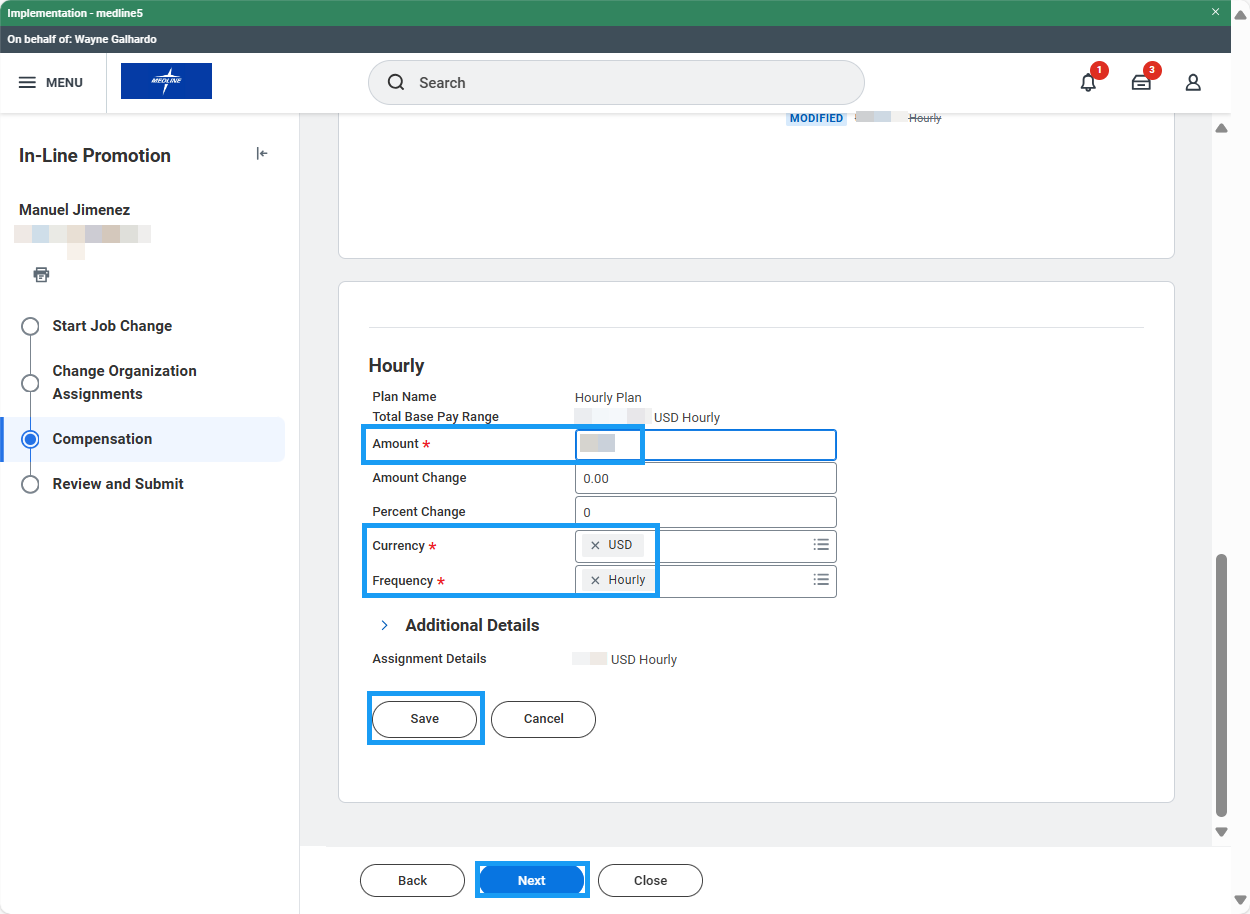The width and height of the screenshot is (1250, 914).
Task: Remove the USD currency selection
Action: (x=595, y=546)
